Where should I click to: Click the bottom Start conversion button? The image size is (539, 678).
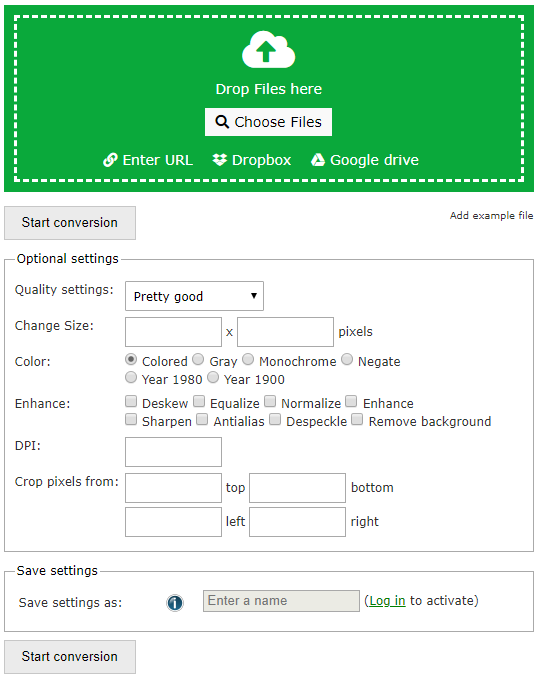coord(70,657)
